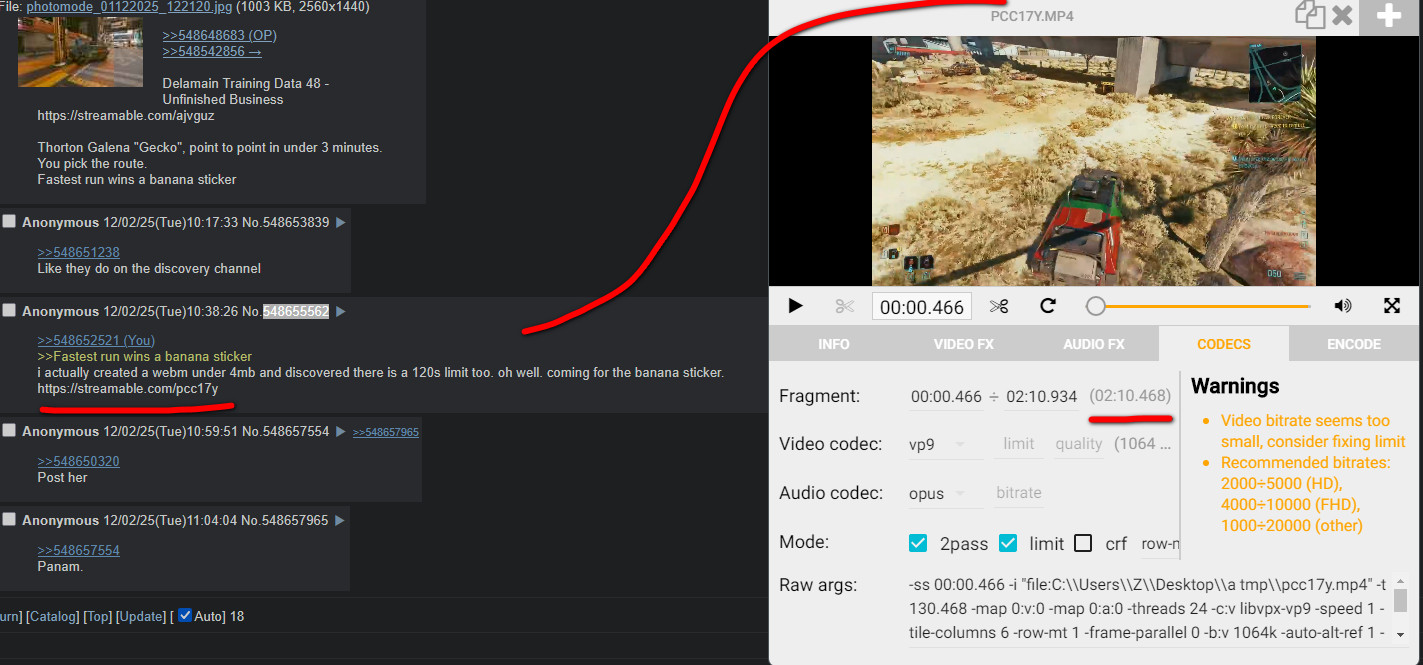The width and height of the screenshot is (1423, 665).
Task: Follow the >>548542856 quote link
Action: [x=212, y=51]
